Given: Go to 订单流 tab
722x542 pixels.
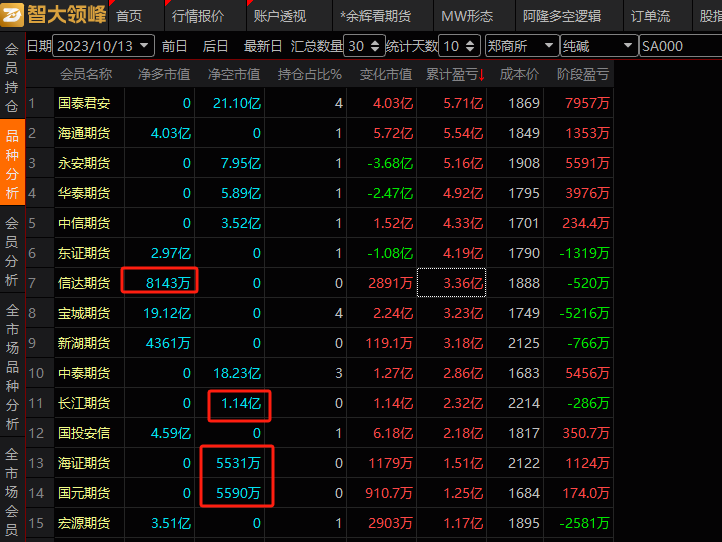Looking at the screenshot, I should point(650,17).
